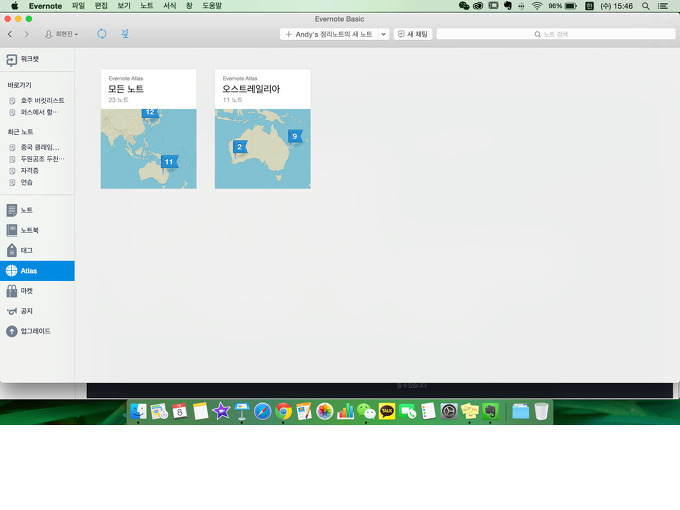Open the 서식 format menu
680x510 pixels.
pos(170,6)
